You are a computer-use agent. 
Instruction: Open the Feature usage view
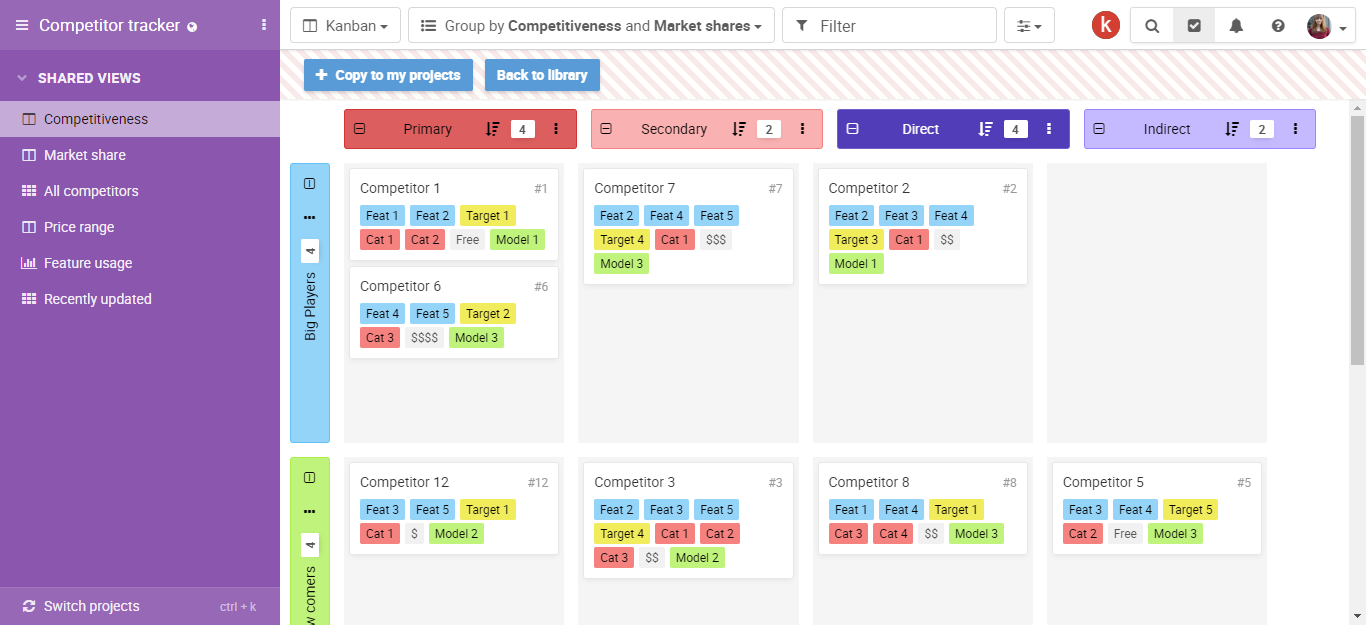pos(140,263)
